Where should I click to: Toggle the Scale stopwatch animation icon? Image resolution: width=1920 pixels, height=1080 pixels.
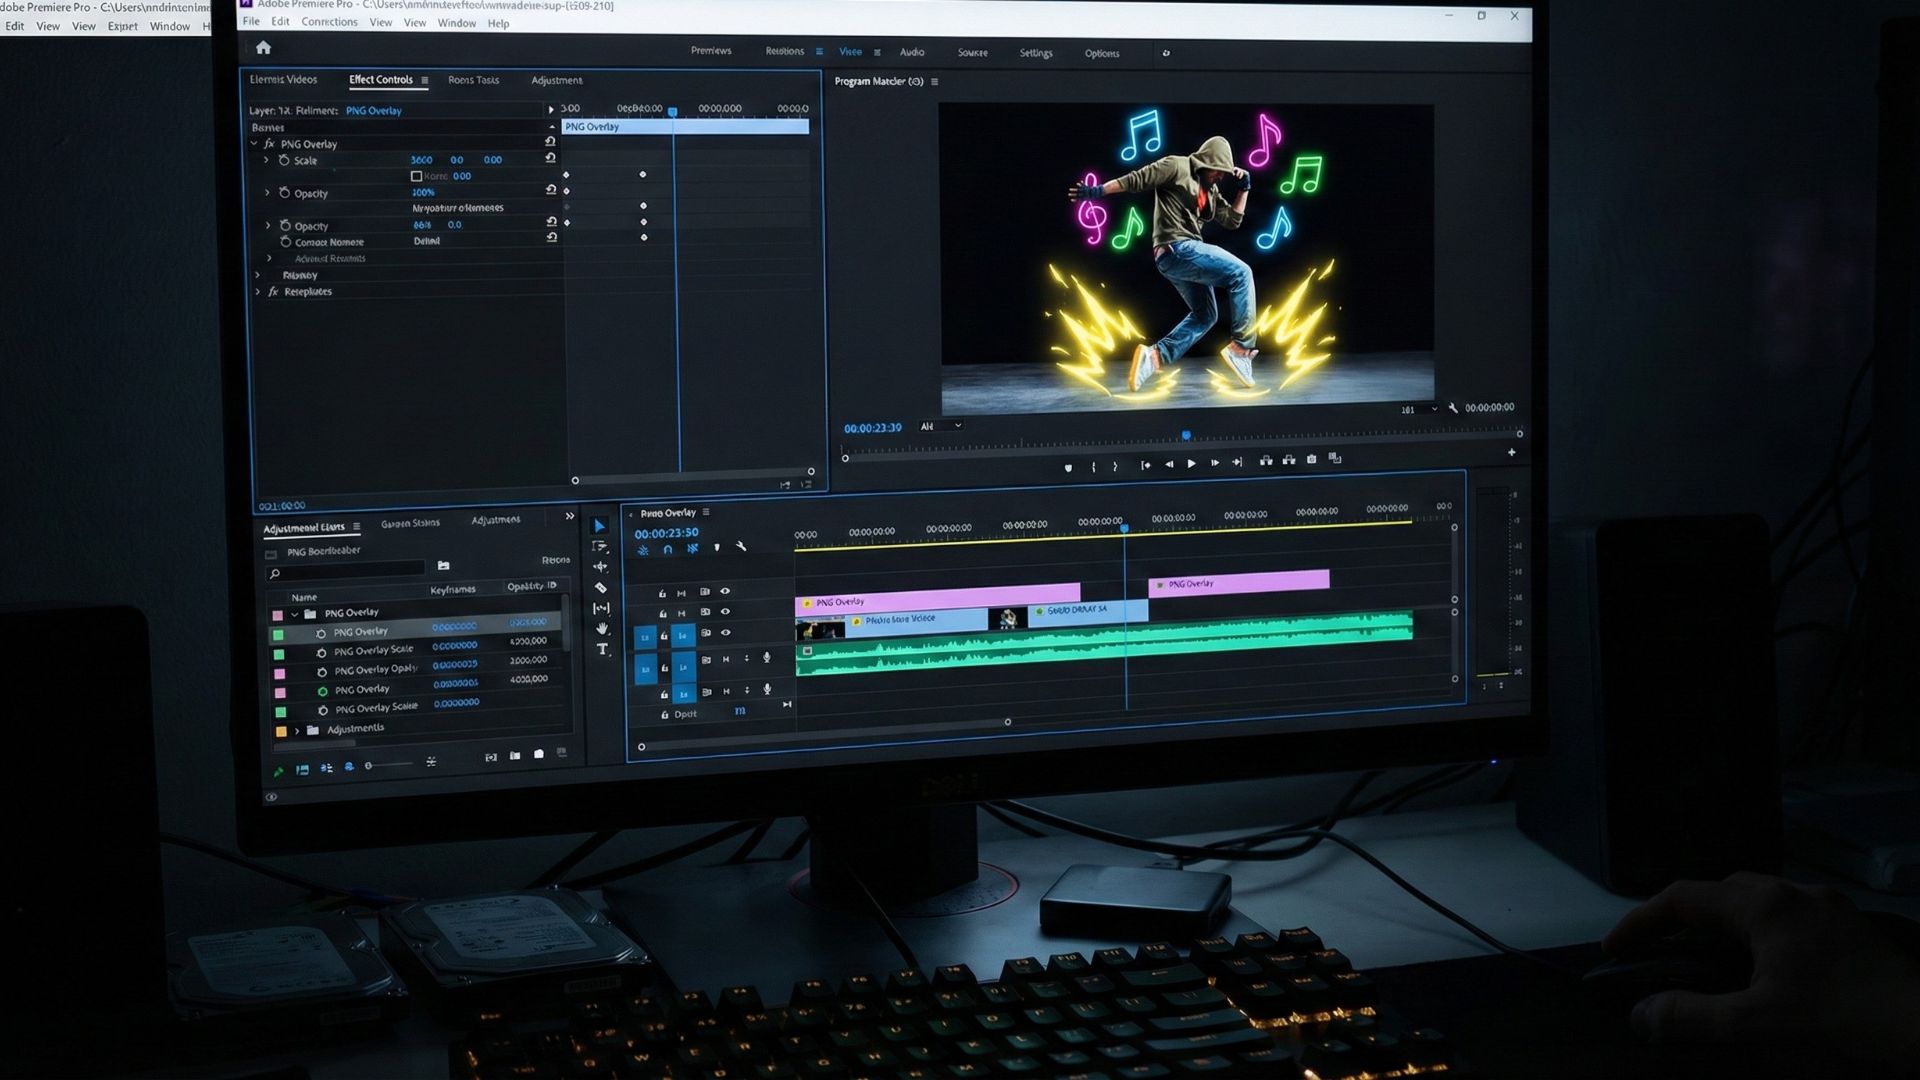point(284,160)
